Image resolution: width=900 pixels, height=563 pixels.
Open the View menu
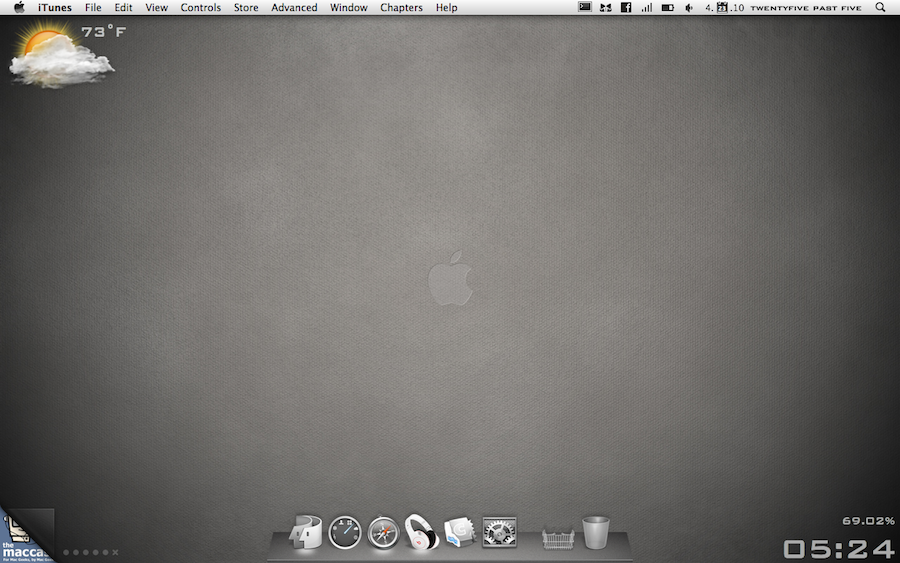coord(156,7)
